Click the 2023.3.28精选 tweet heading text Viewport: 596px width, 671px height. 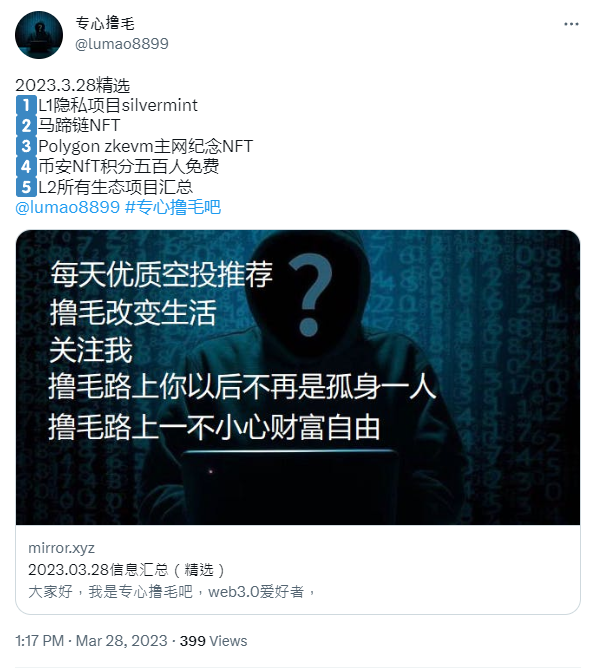pos(73,85)
